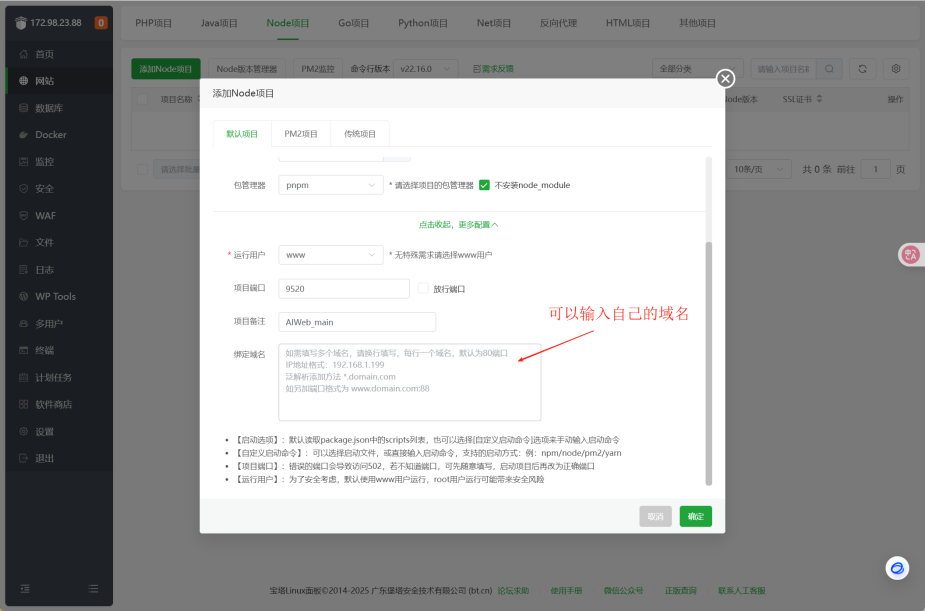Screen dimensions: 925x611
Task: Open the 运行用户 www dropdown
Action: pos(331,255)
